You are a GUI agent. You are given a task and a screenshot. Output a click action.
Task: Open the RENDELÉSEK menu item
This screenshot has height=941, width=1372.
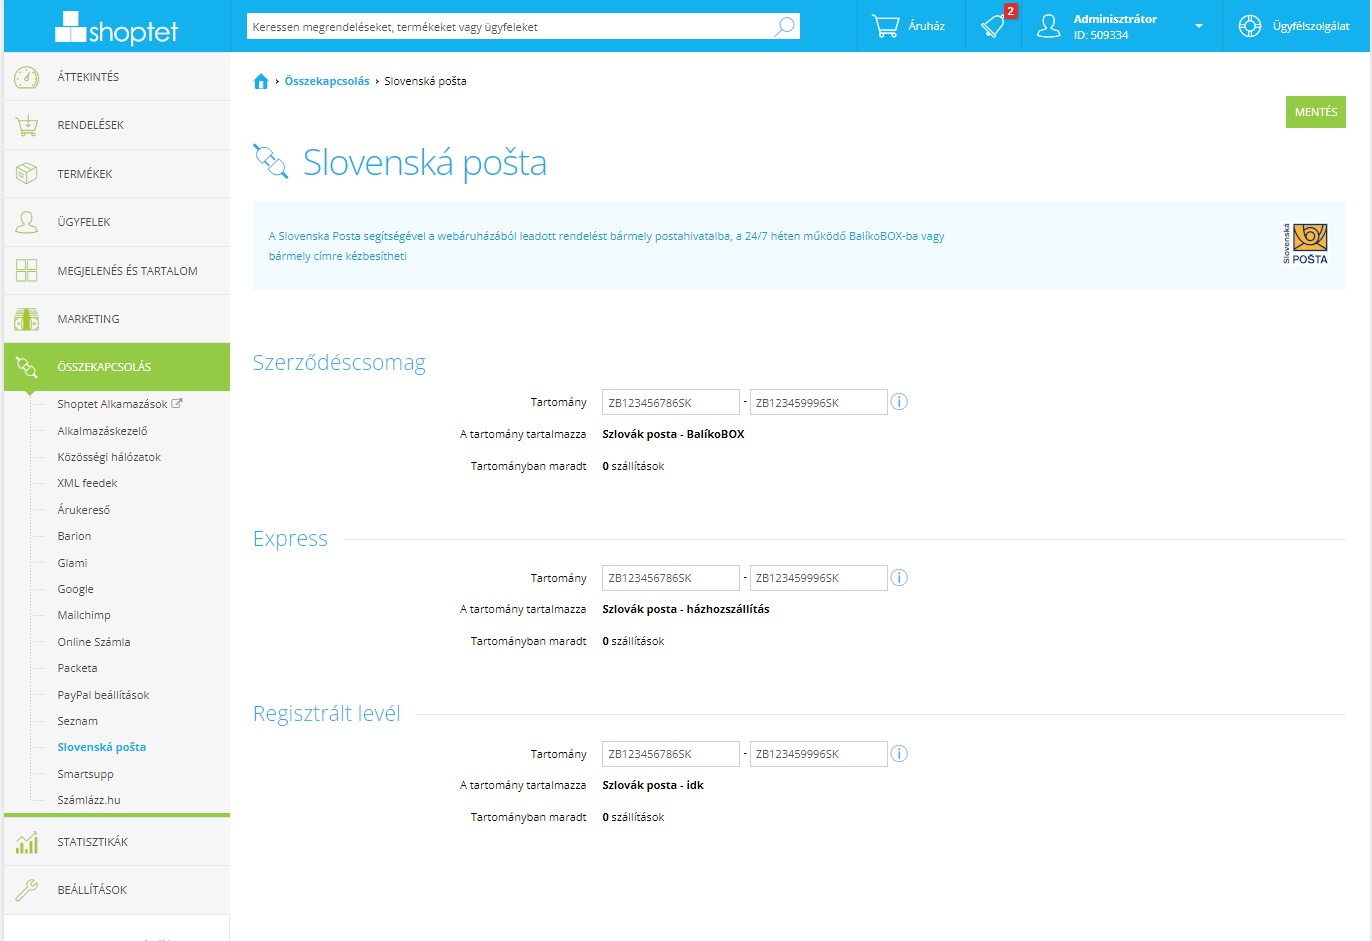pyautogui.click(x=116, y=125)
